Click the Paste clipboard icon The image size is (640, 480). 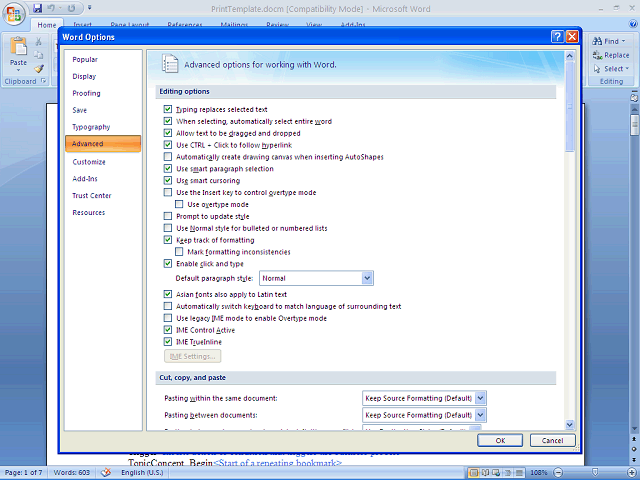18,46
